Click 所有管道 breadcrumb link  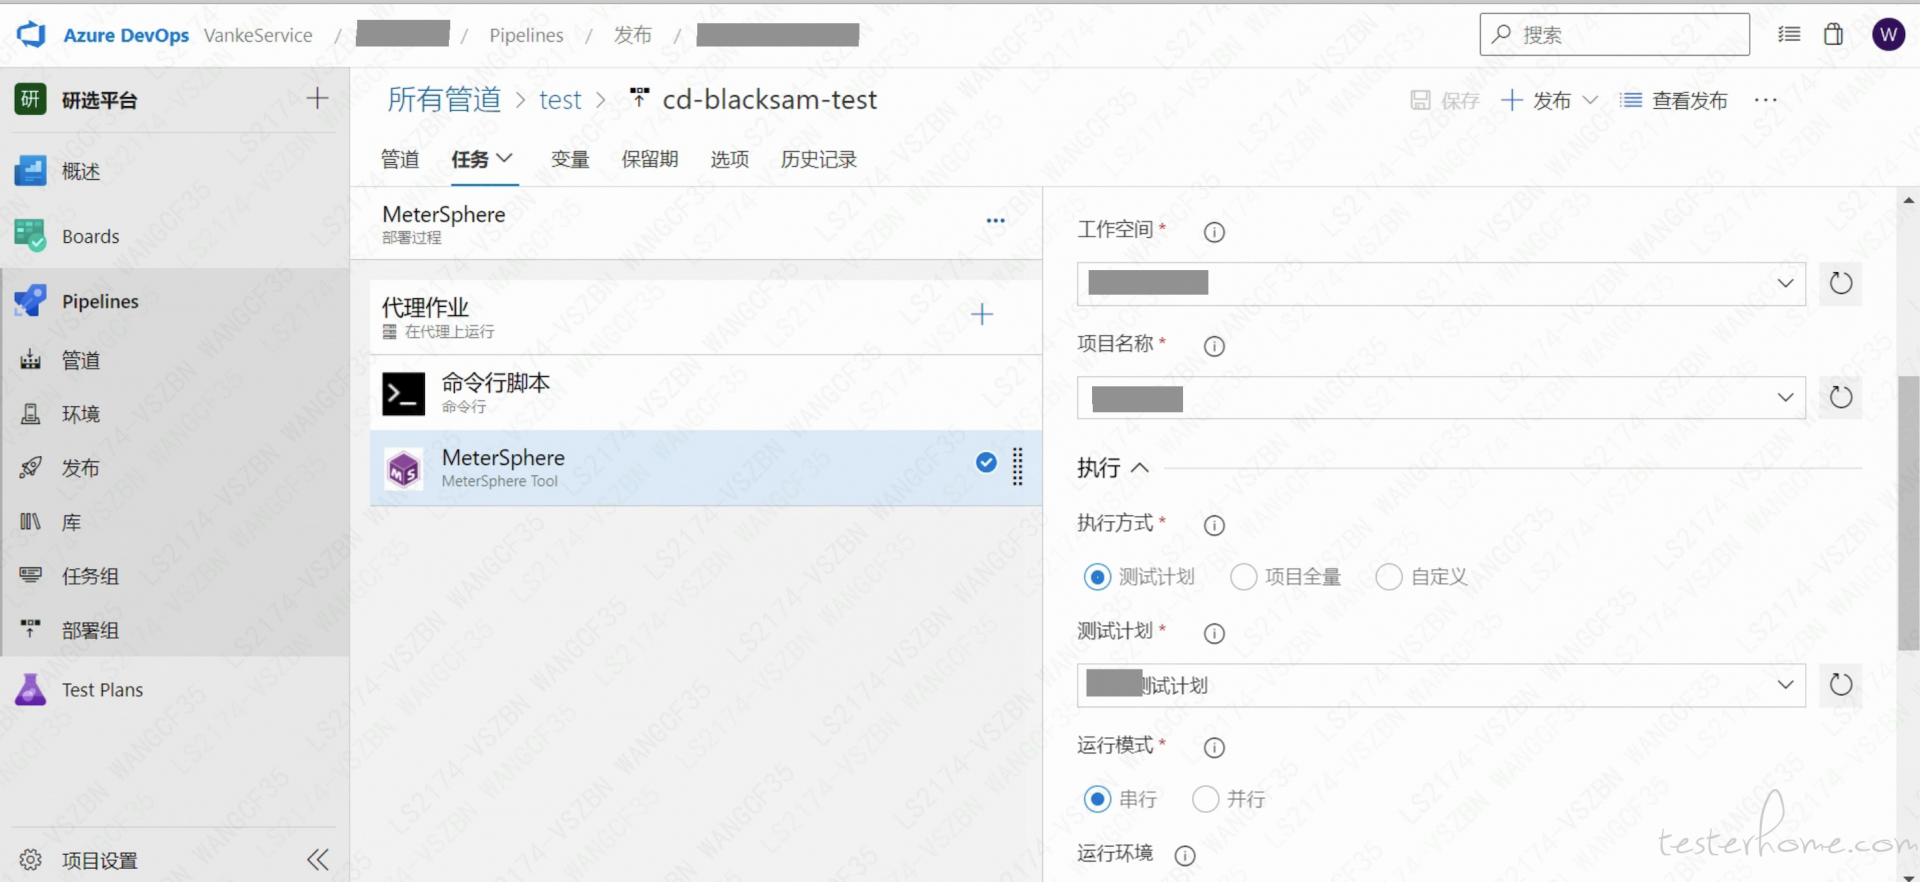tap(444, 100)
